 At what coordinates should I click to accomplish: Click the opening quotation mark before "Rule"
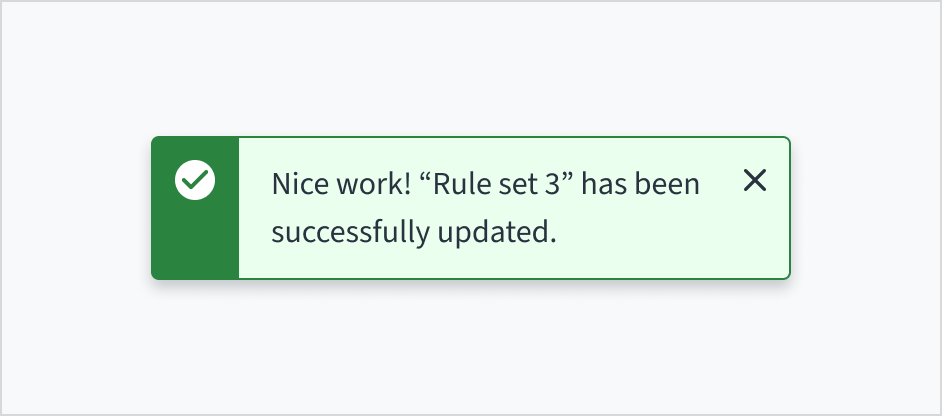425,178
